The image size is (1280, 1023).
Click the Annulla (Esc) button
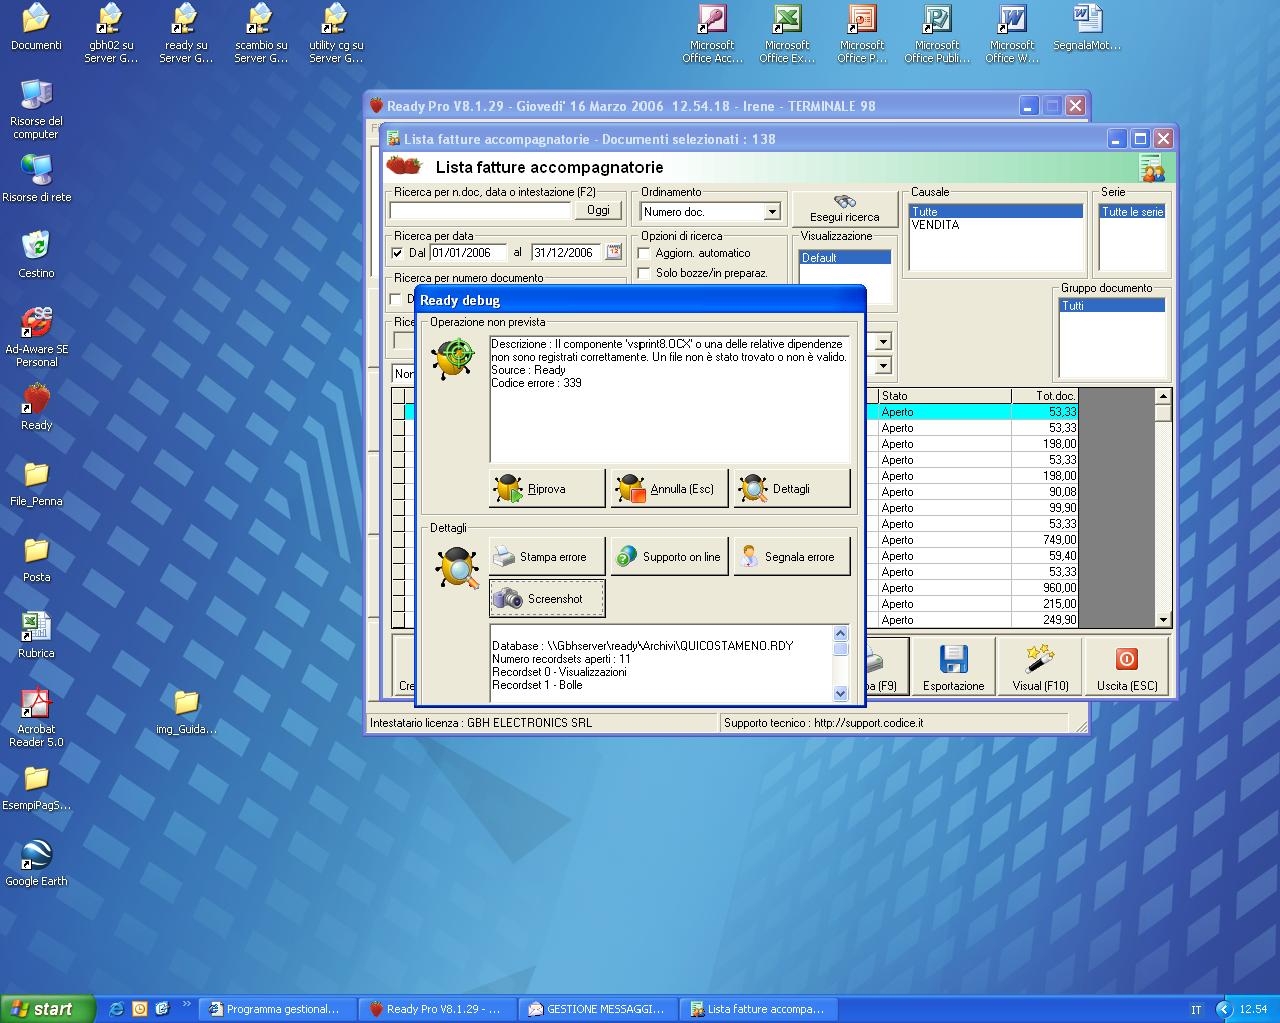[669, 489]
